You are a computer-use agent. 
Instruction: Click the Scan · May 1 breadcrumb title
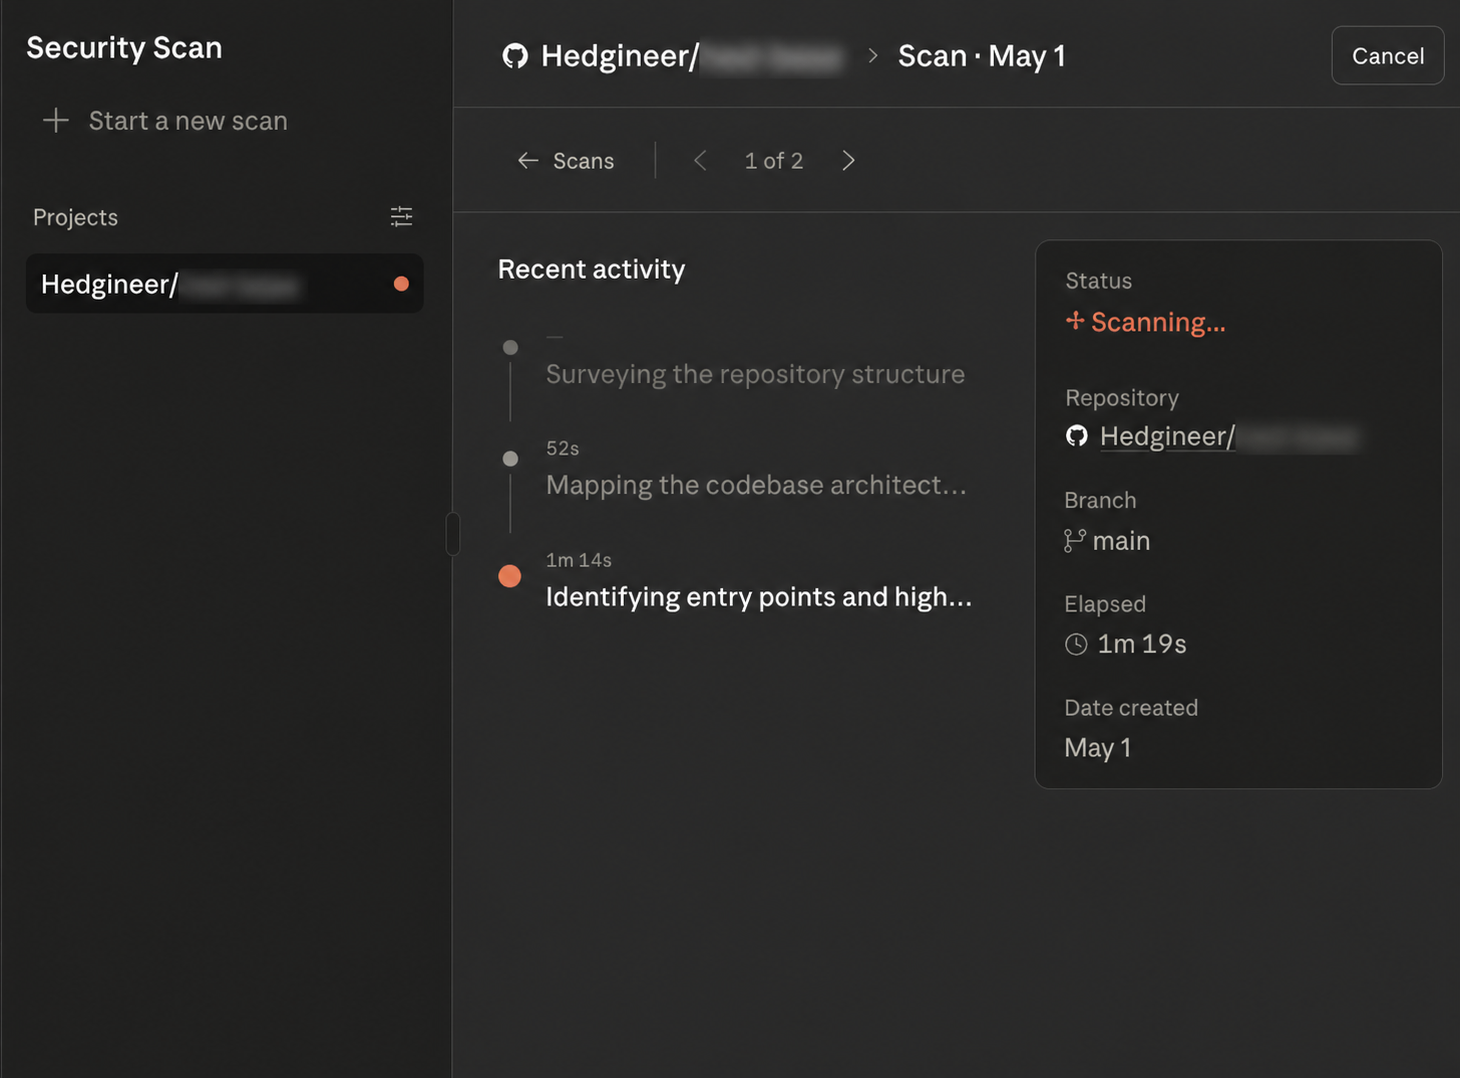point(982,56)
